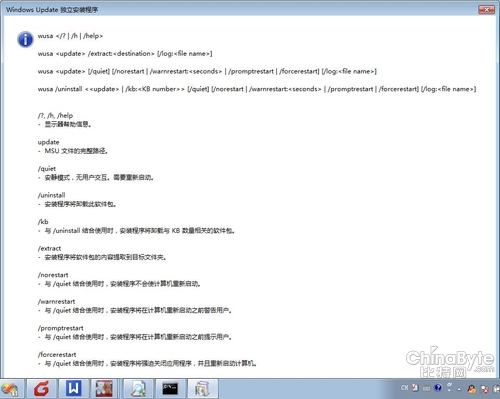The width and height of the screenshot is (500, 399).
Task: Select the '/norestart' parameter heading
Action: tap(53, 275)
